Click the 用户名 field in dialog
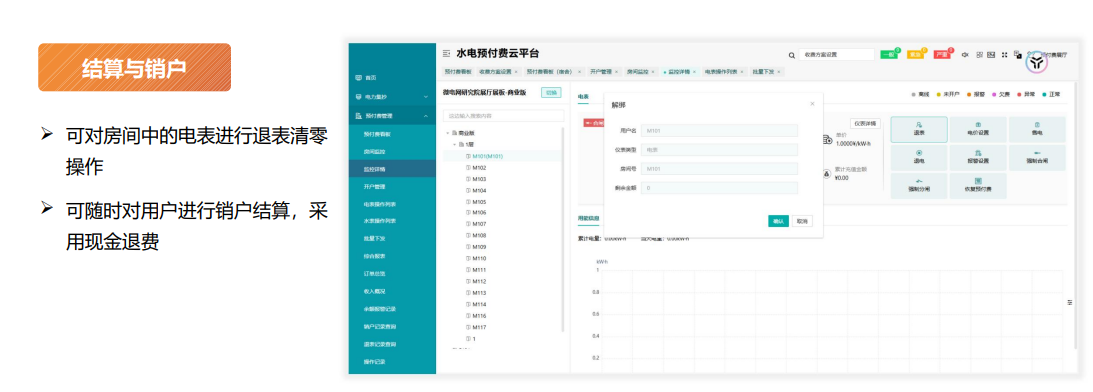Screen dimensions: 1093x392 [719, 130]
